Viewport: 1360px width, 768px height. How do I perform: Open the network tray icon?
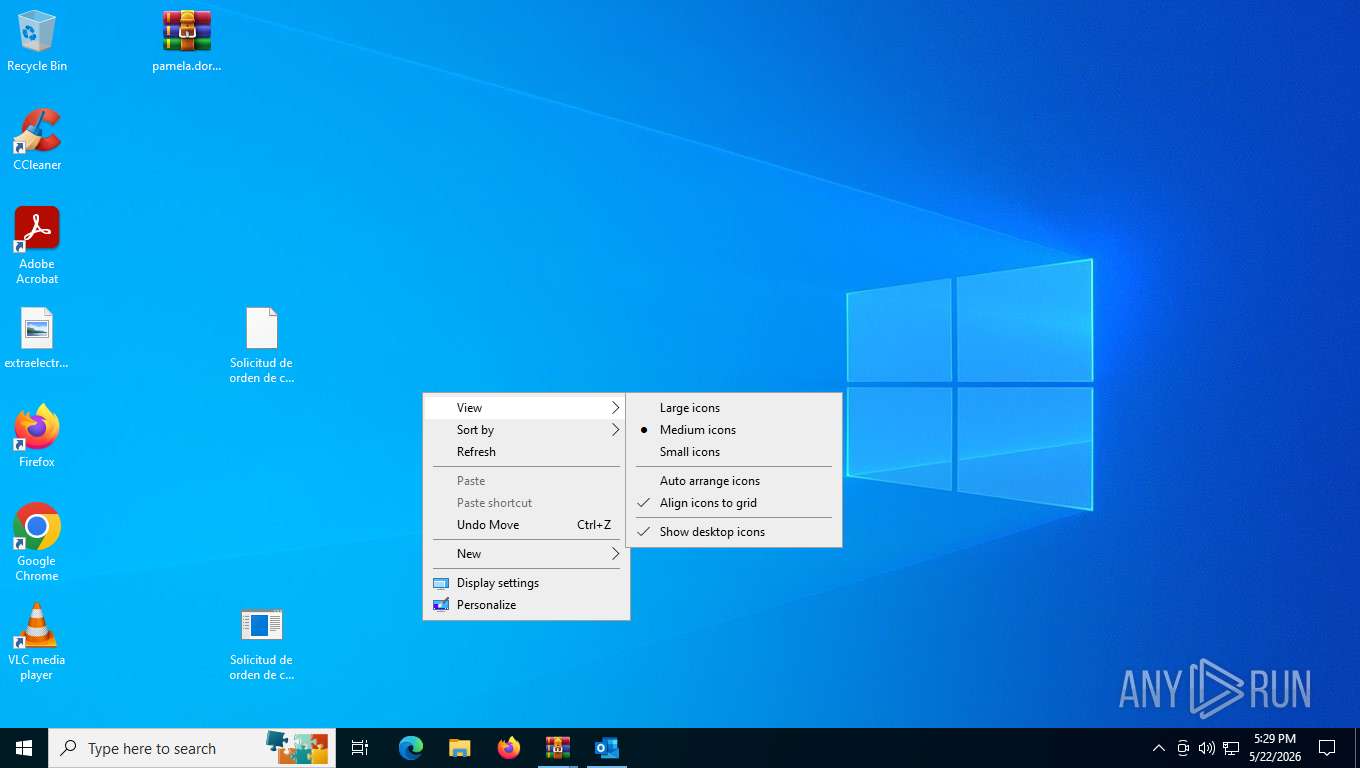click(x=1231, y=748)
